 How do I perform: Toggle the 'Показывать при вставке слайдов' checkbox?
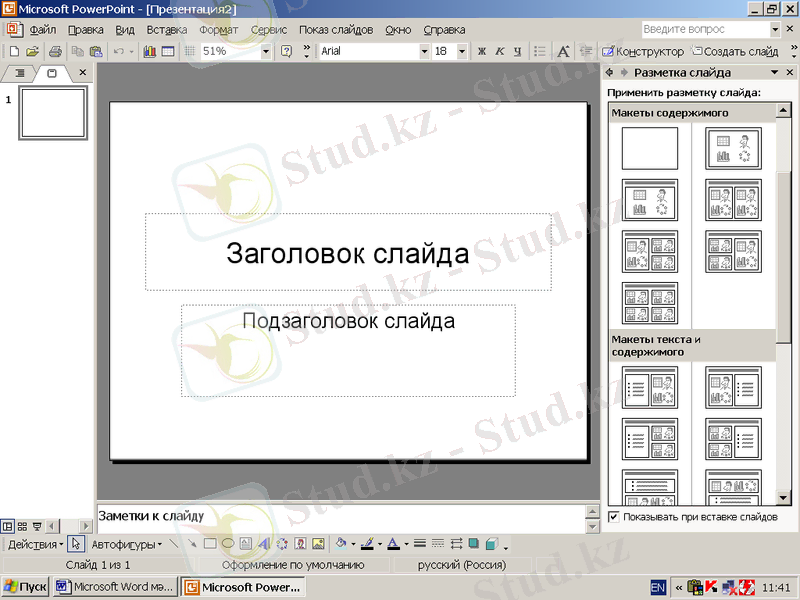coord(613,517)
